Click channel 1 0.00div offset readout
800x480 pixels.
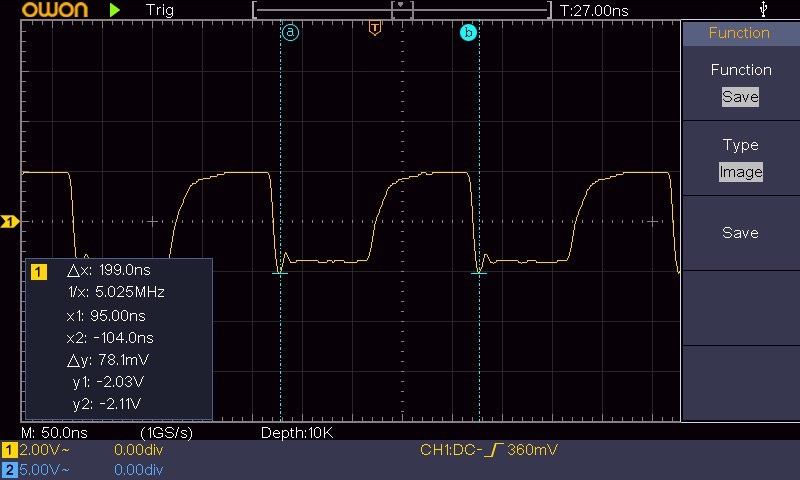pyautogui.click(x=138, y=450)
